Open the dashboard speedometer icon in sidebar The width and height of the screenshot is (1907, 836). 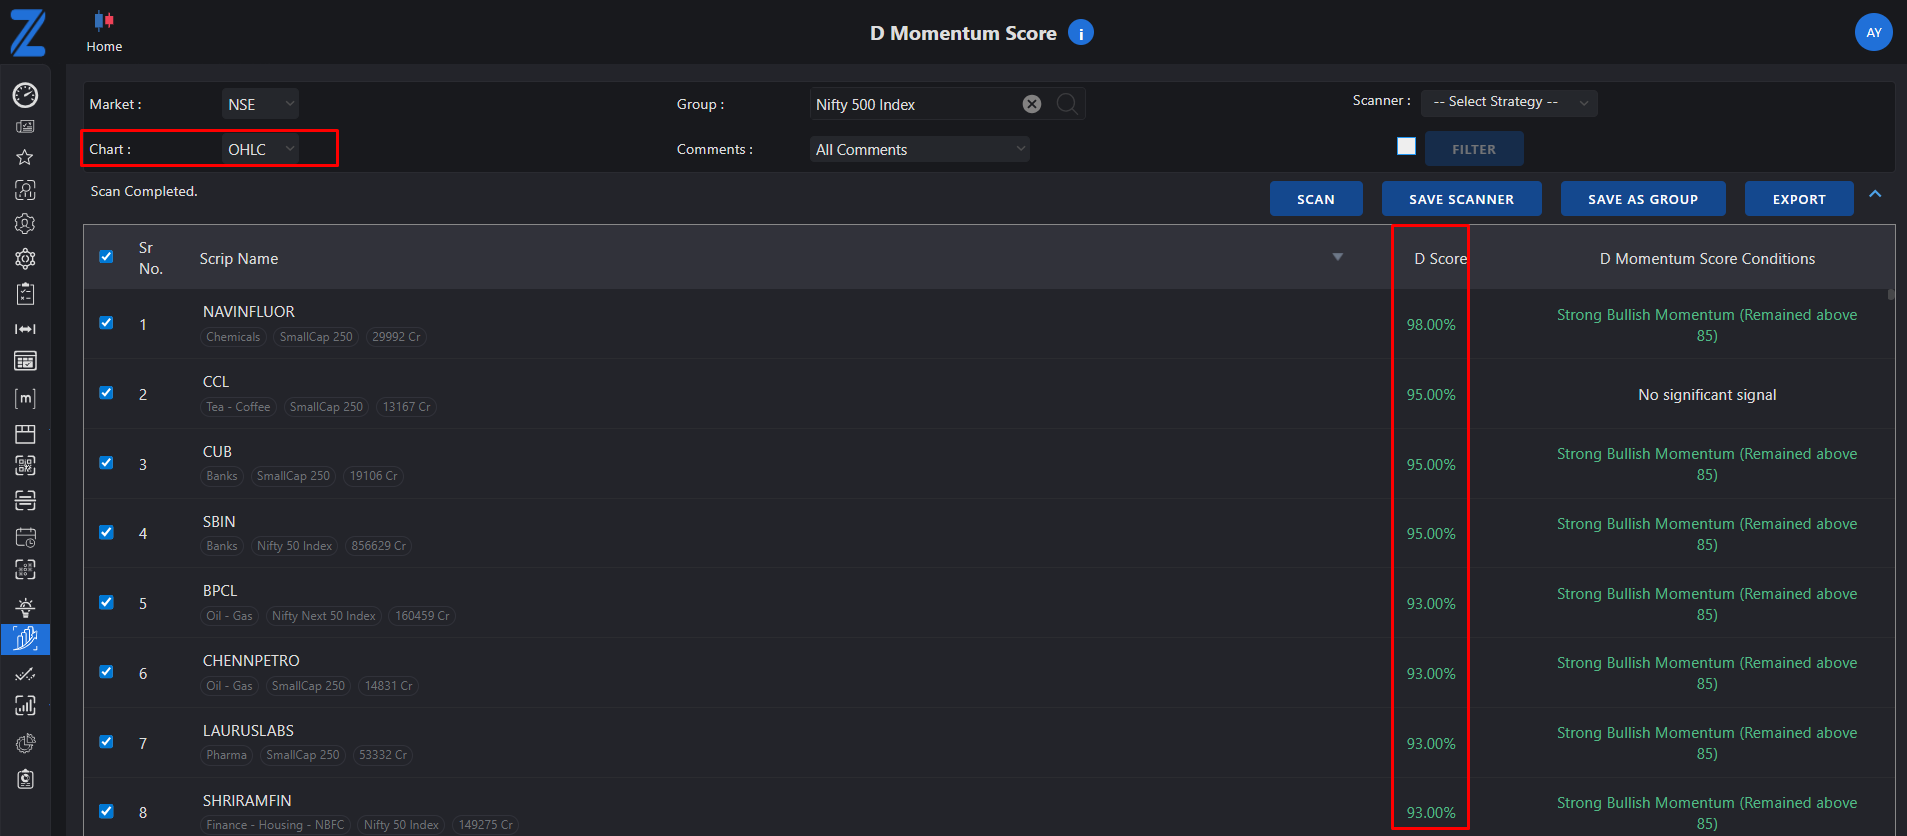pos(25,95)
